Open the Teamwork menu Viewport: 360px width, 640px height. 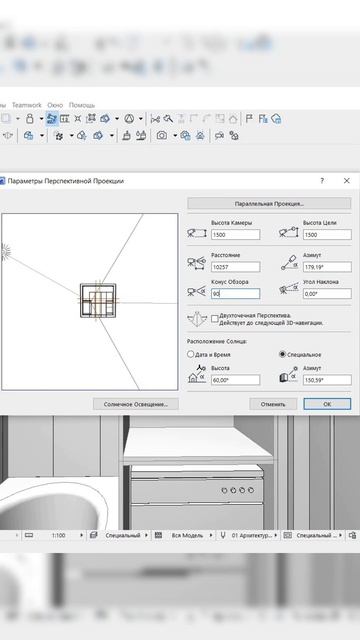[x=27, y=105]
